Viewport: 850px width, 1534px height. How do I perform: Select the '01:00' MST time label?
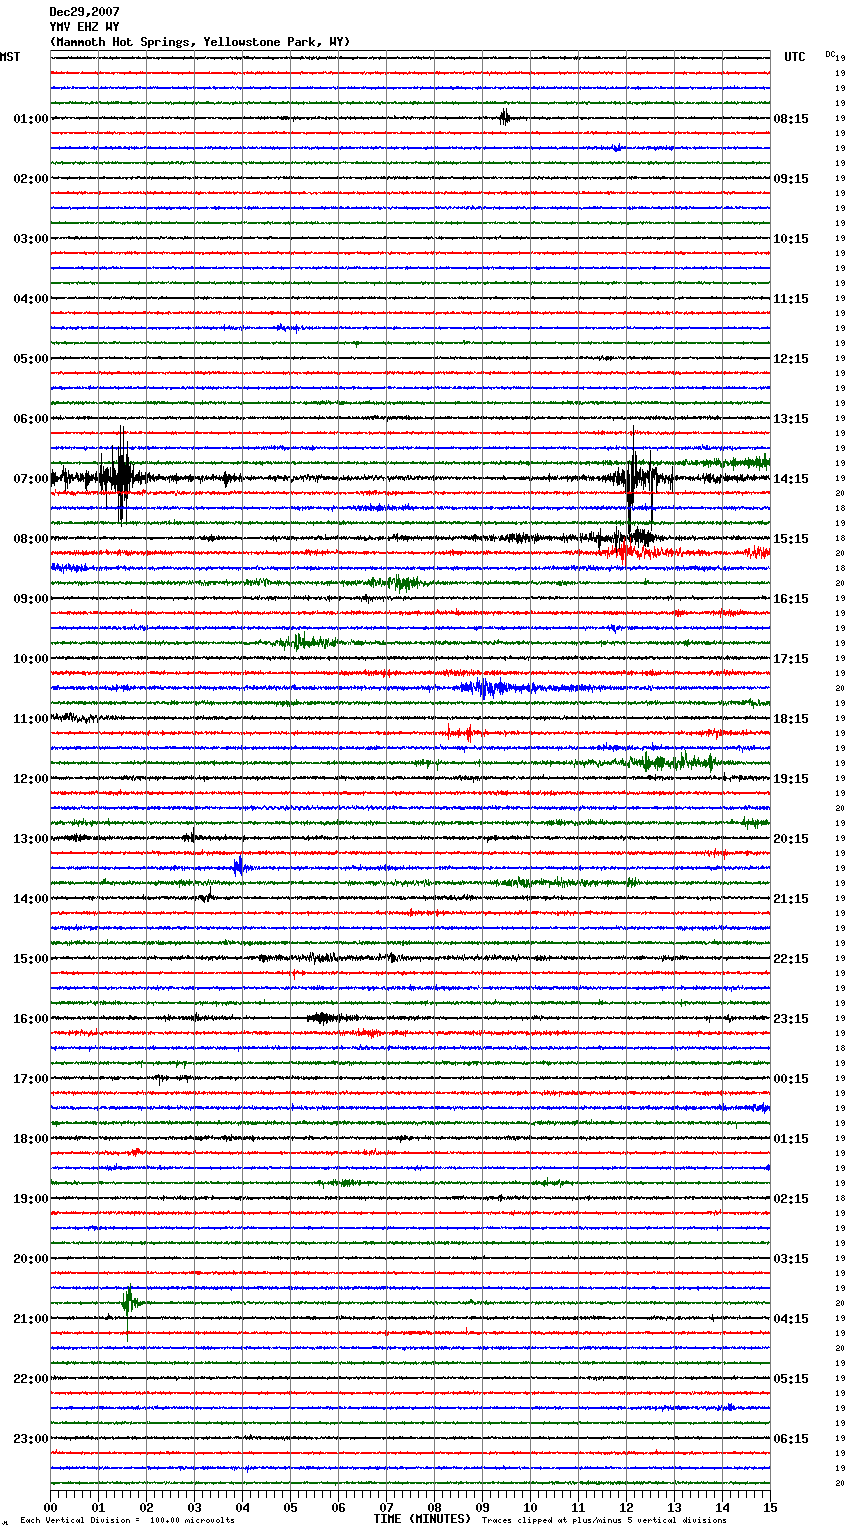(31, 119)
